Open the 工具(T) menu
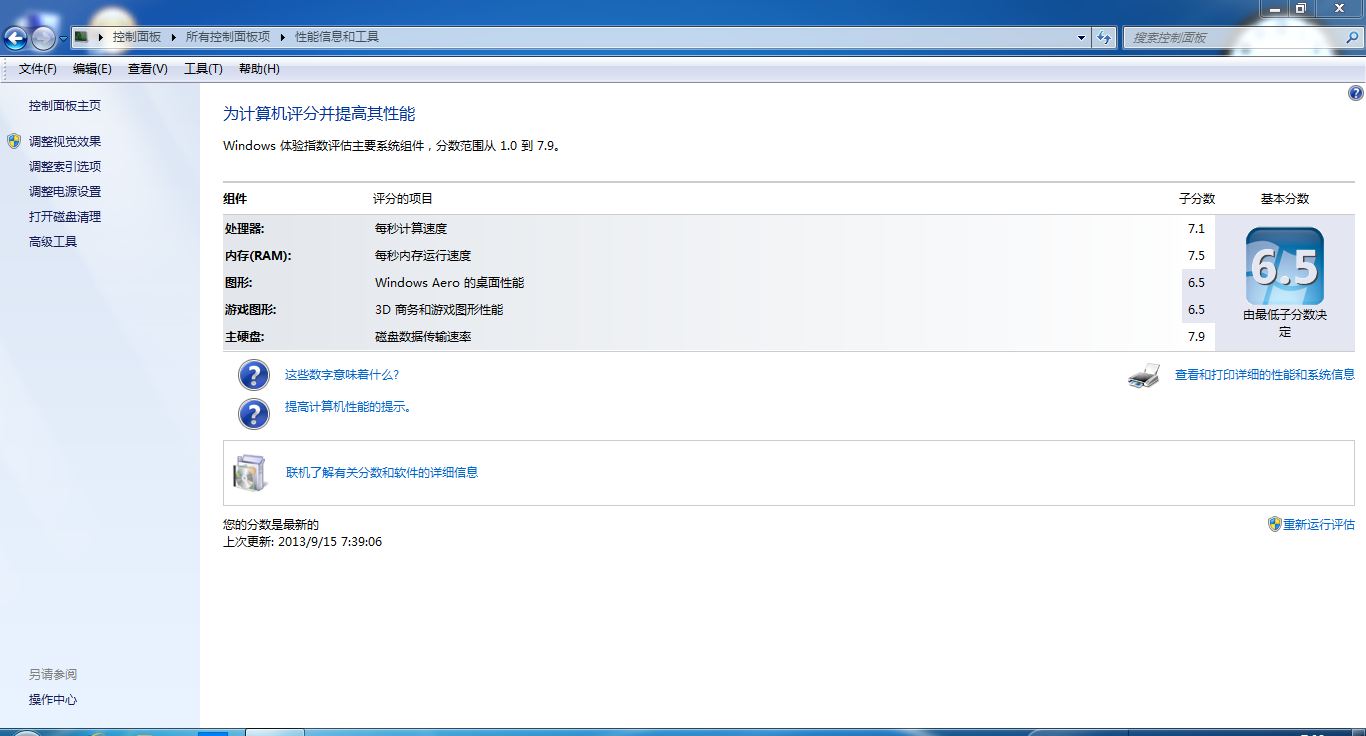Image resolution: width=1366 pixels, height=736 pixels. [203, 69]
